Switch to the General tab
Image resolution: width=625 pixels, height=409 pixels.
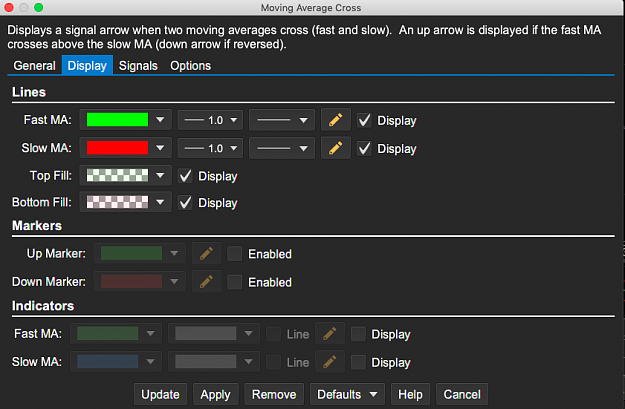(x=34, y=65)
